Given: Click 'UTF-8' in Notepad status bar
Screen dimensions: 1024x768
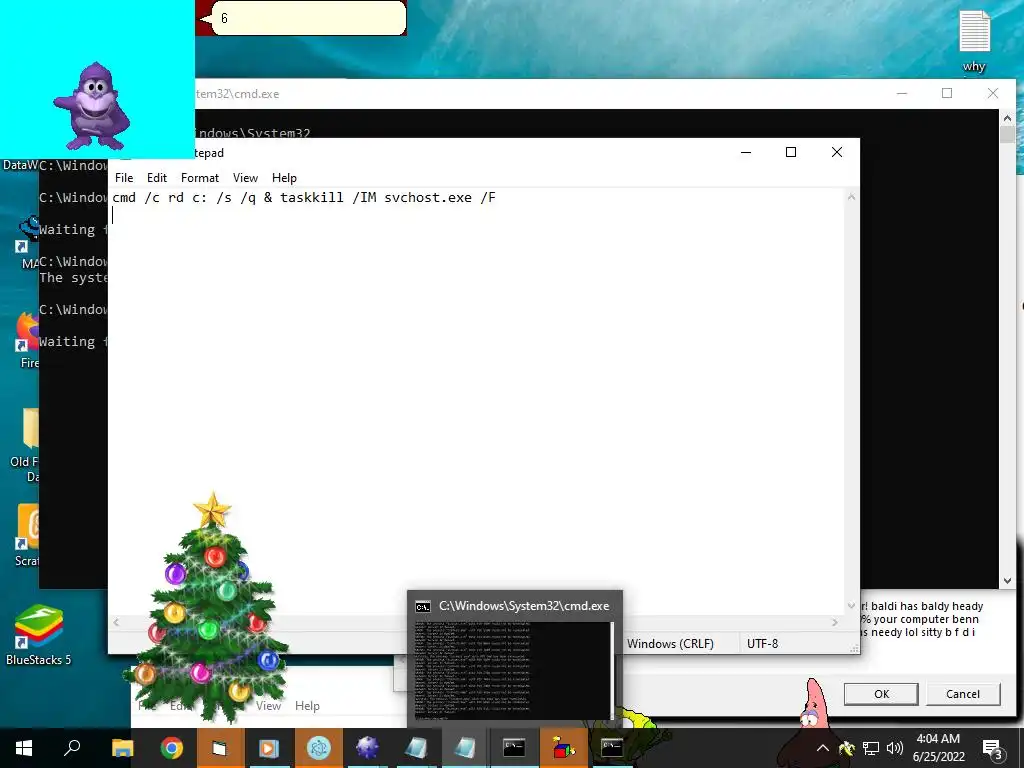Looking at the screenshot, I should click(762, 644).
